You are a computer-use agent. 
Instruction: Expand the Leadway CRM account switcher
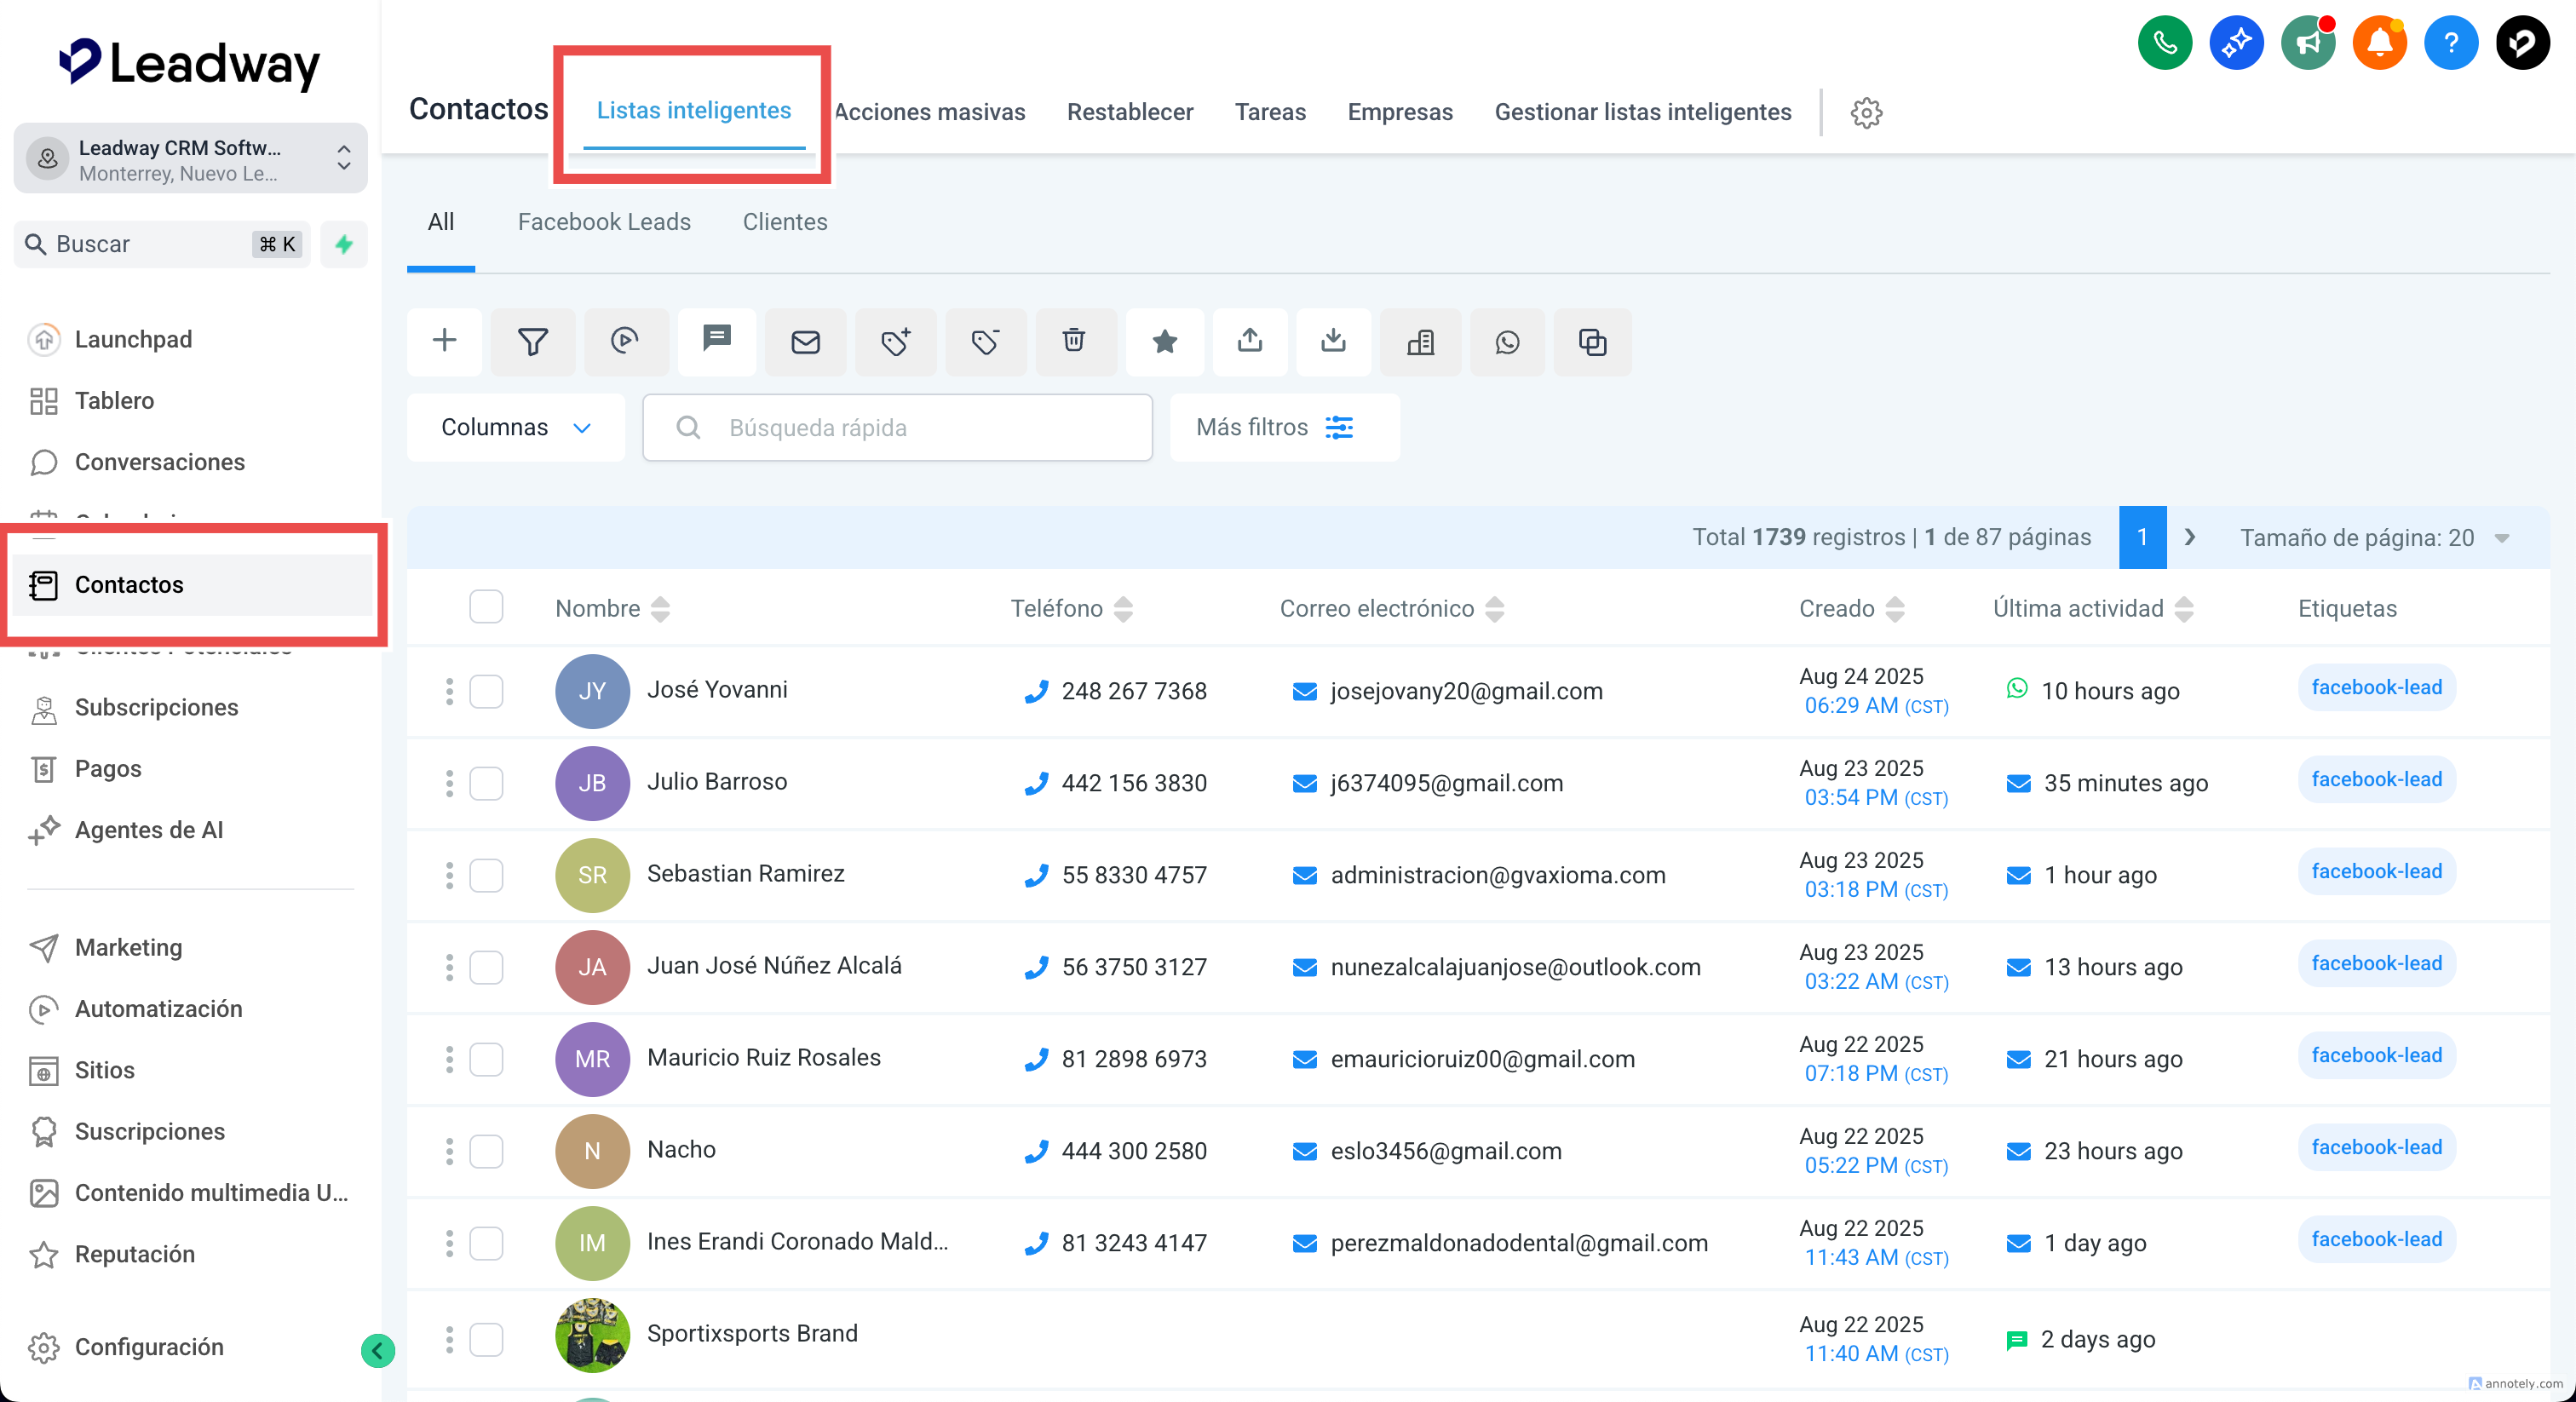[x=190, y=159]
